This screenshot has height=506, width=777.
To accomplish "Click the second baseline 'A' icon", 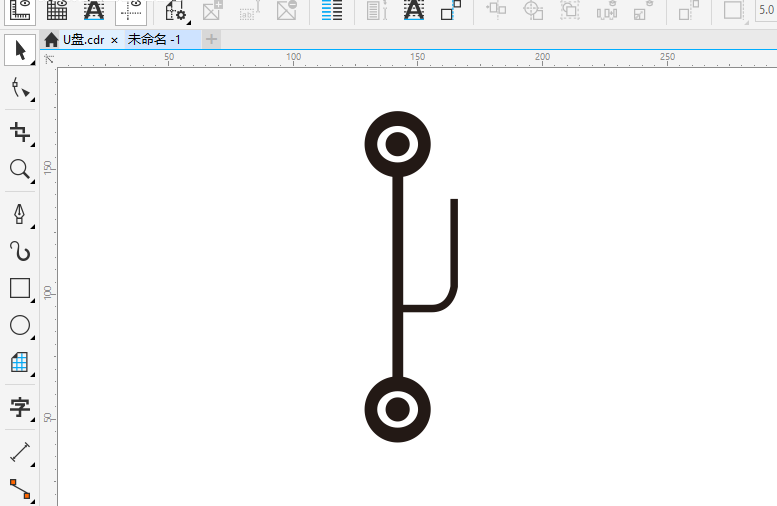I will pos(414,10).
